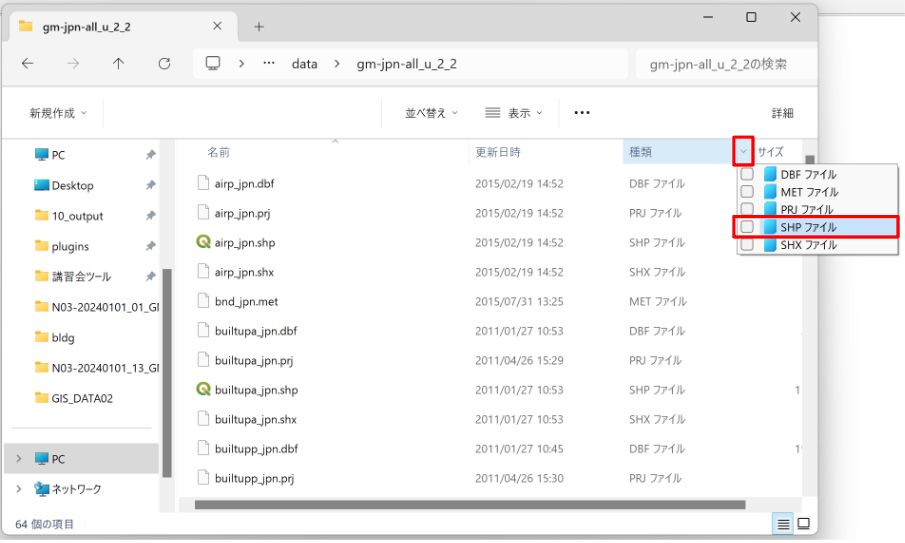Open the ellipsis in the address path

[269, 63]
